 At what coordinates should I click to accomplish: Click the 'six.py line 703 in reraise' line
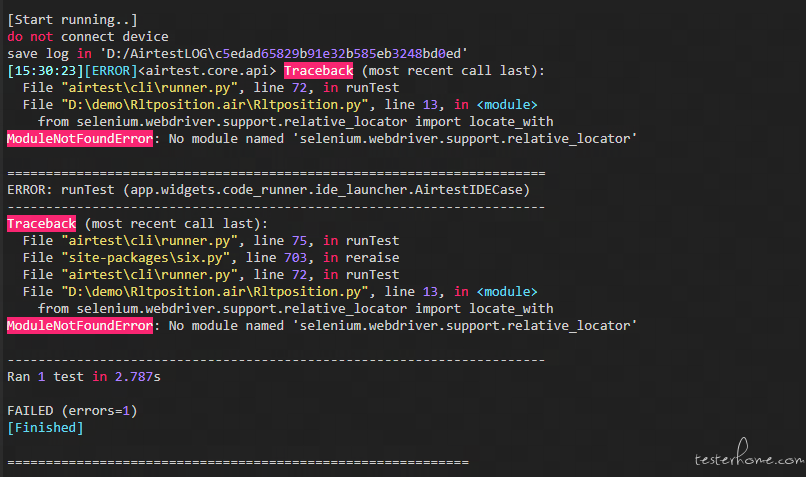pos(211,258)
